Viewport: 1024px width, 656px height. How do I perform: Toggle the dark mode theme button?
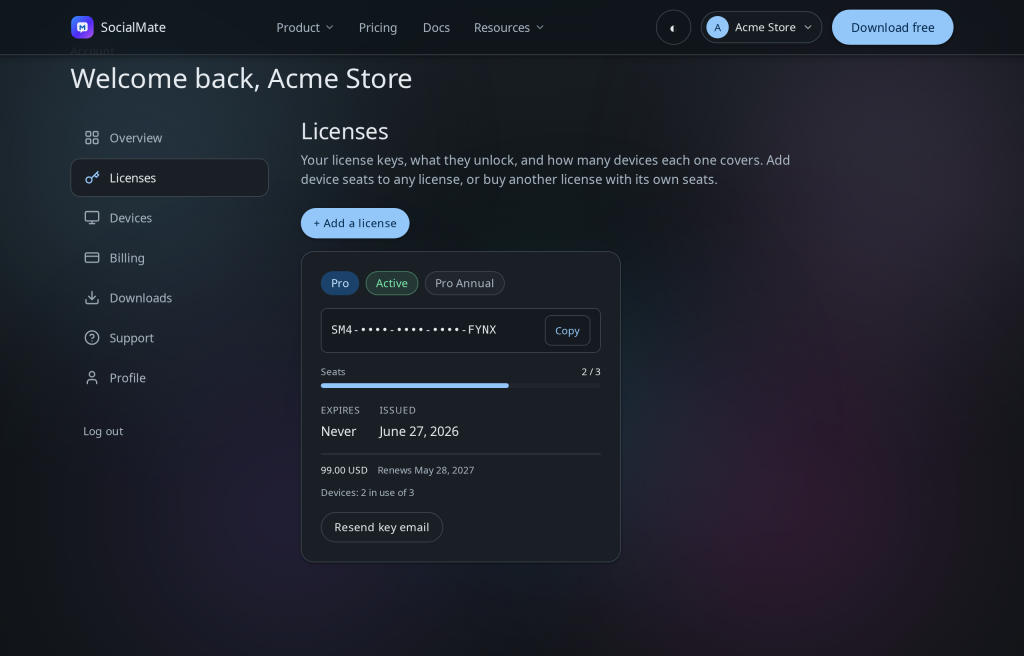pyautogui.click(x=673, y=27)
